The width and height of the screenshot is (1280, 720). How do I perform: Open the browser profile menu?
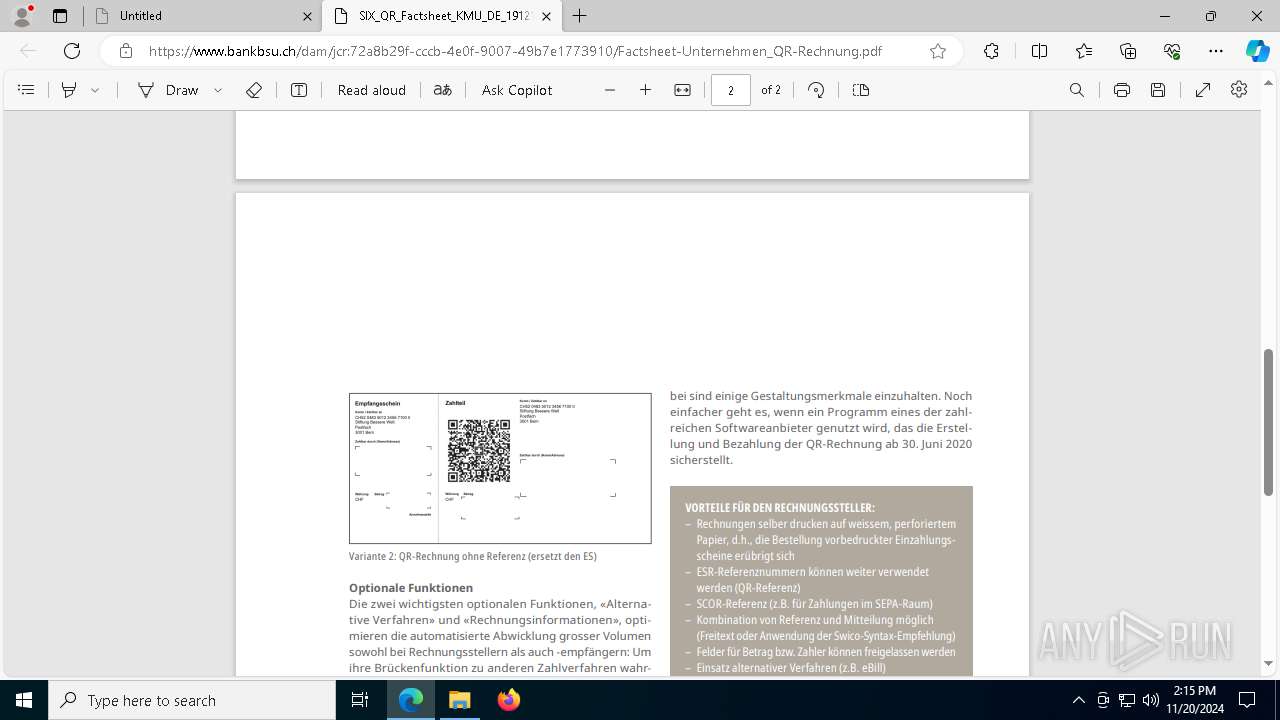(22, 16)
